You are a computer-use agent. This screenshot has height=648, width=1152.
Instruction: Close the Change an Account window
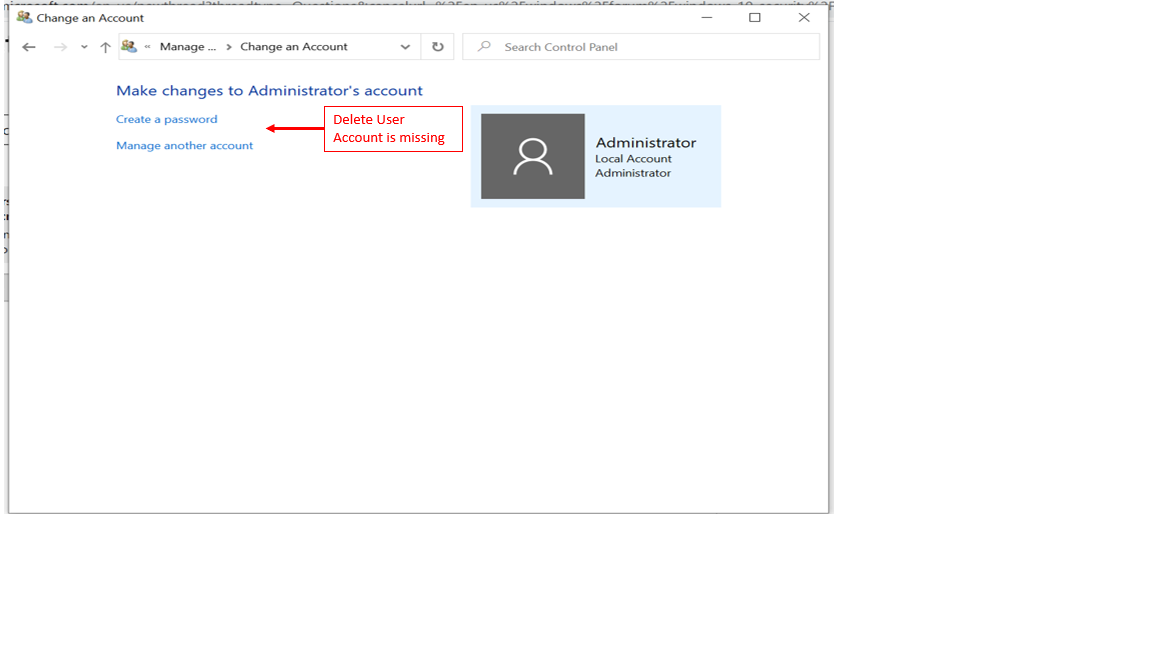[x=804, y=18]
